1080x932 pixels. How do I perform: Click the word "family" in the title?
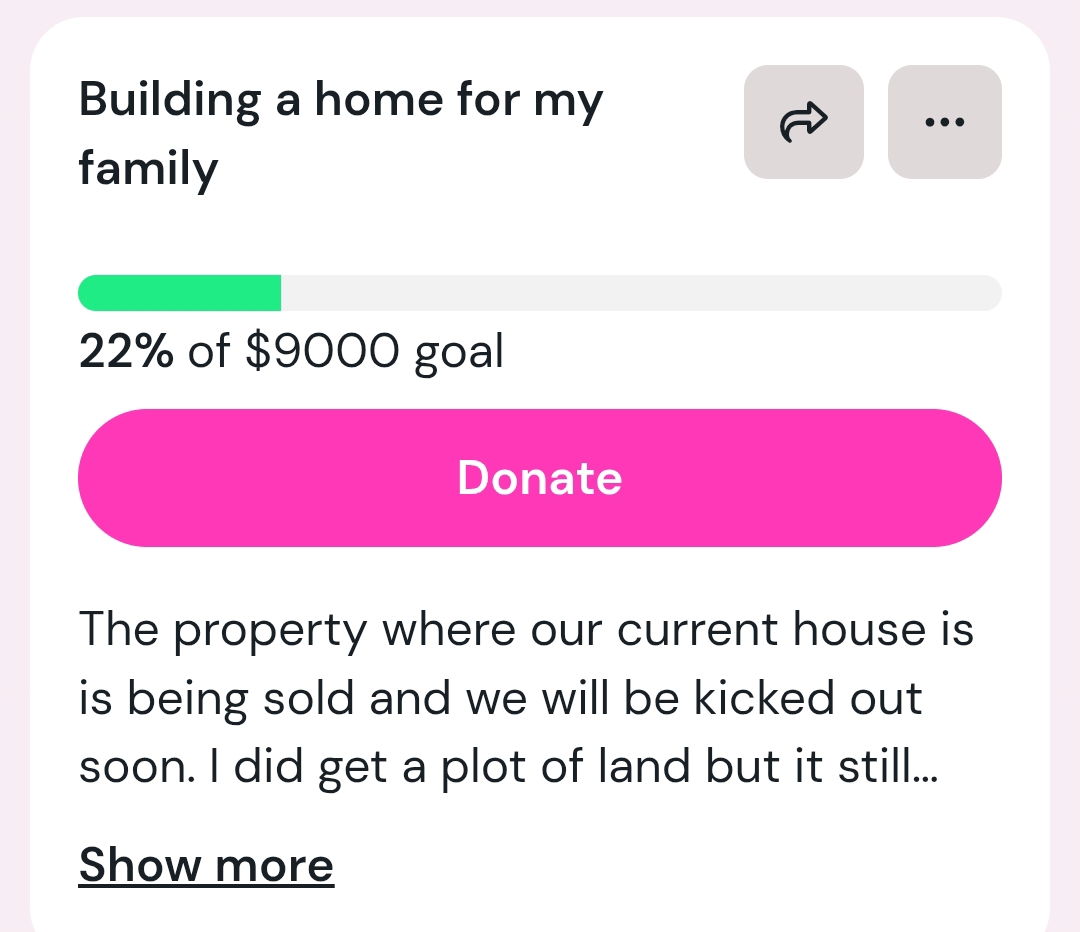[x=148, y=169]
